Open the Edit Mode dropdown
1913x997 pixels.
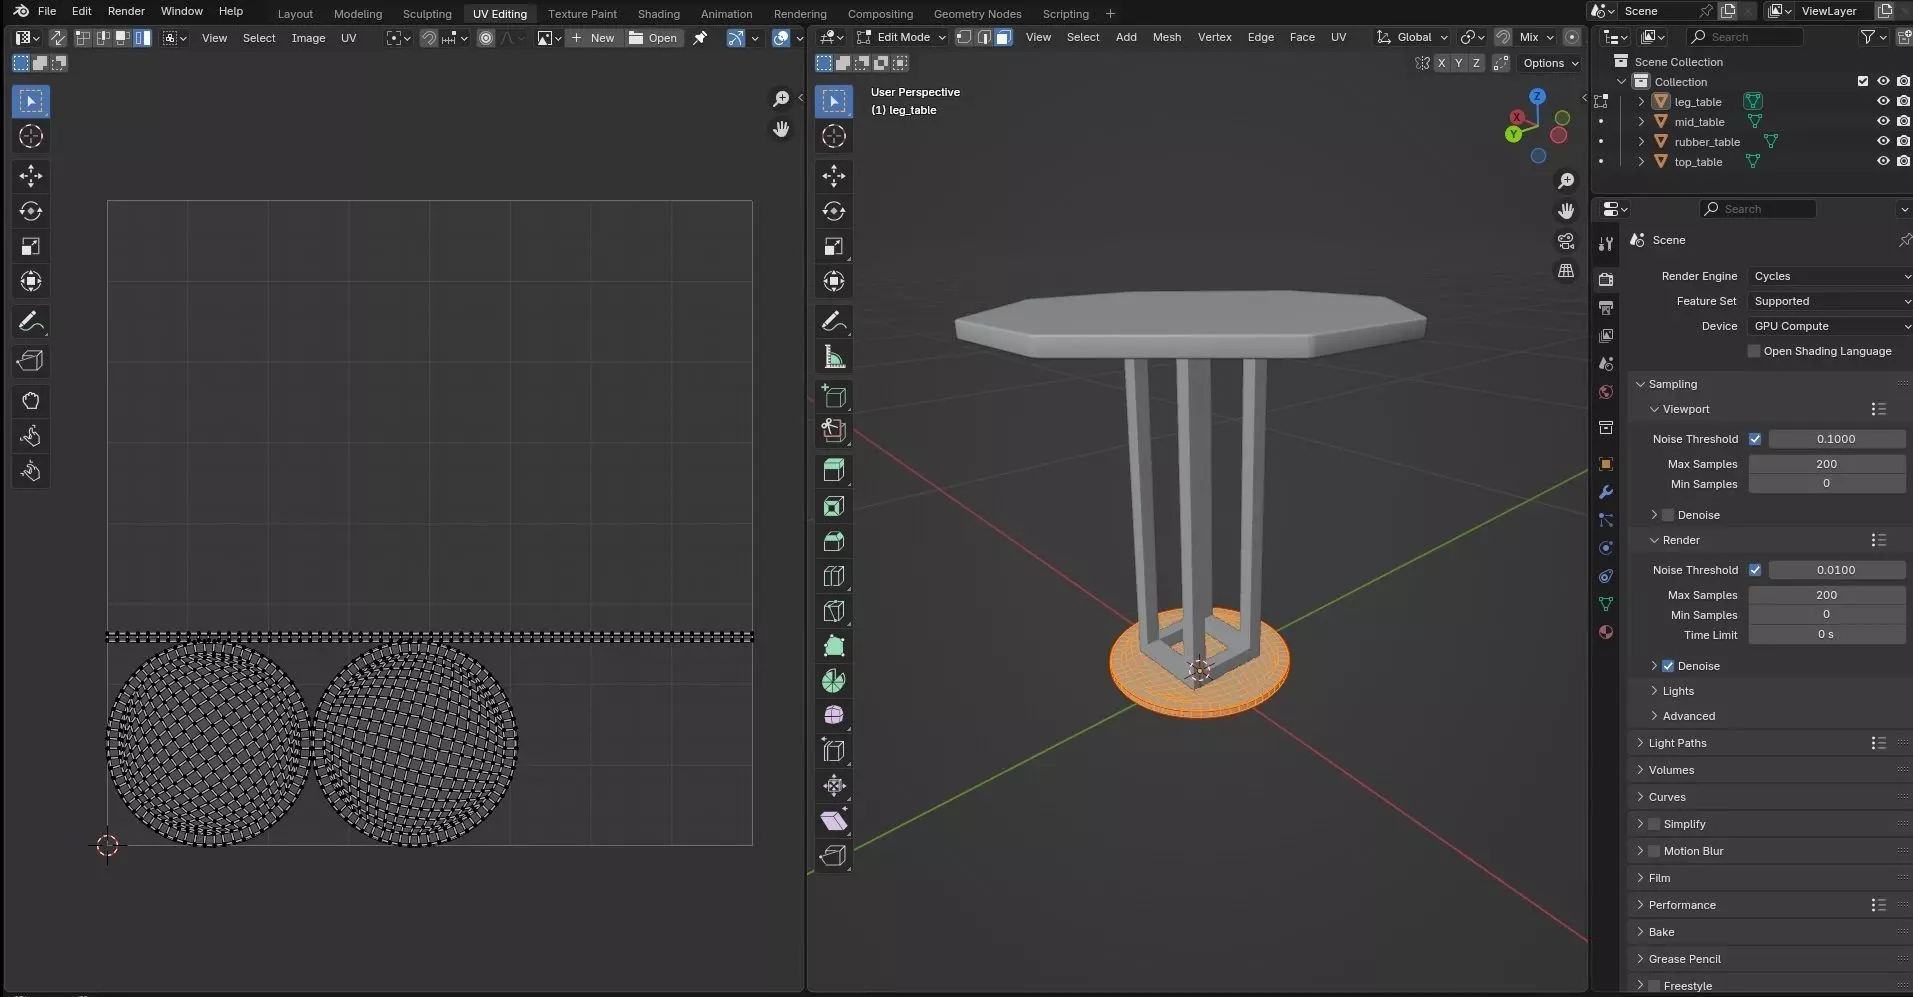click(901, 37)
